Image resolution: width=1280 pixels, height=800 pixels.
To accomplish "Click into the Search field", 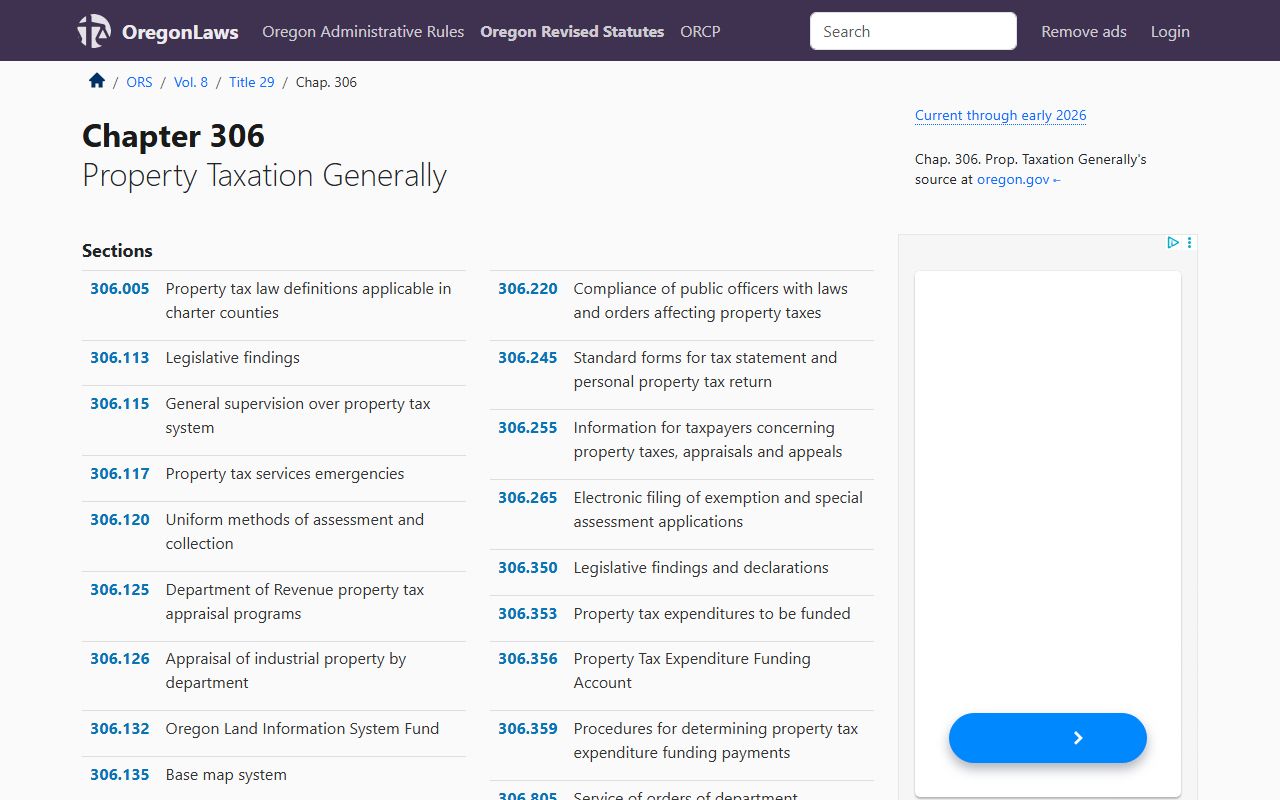I will 912,31.
